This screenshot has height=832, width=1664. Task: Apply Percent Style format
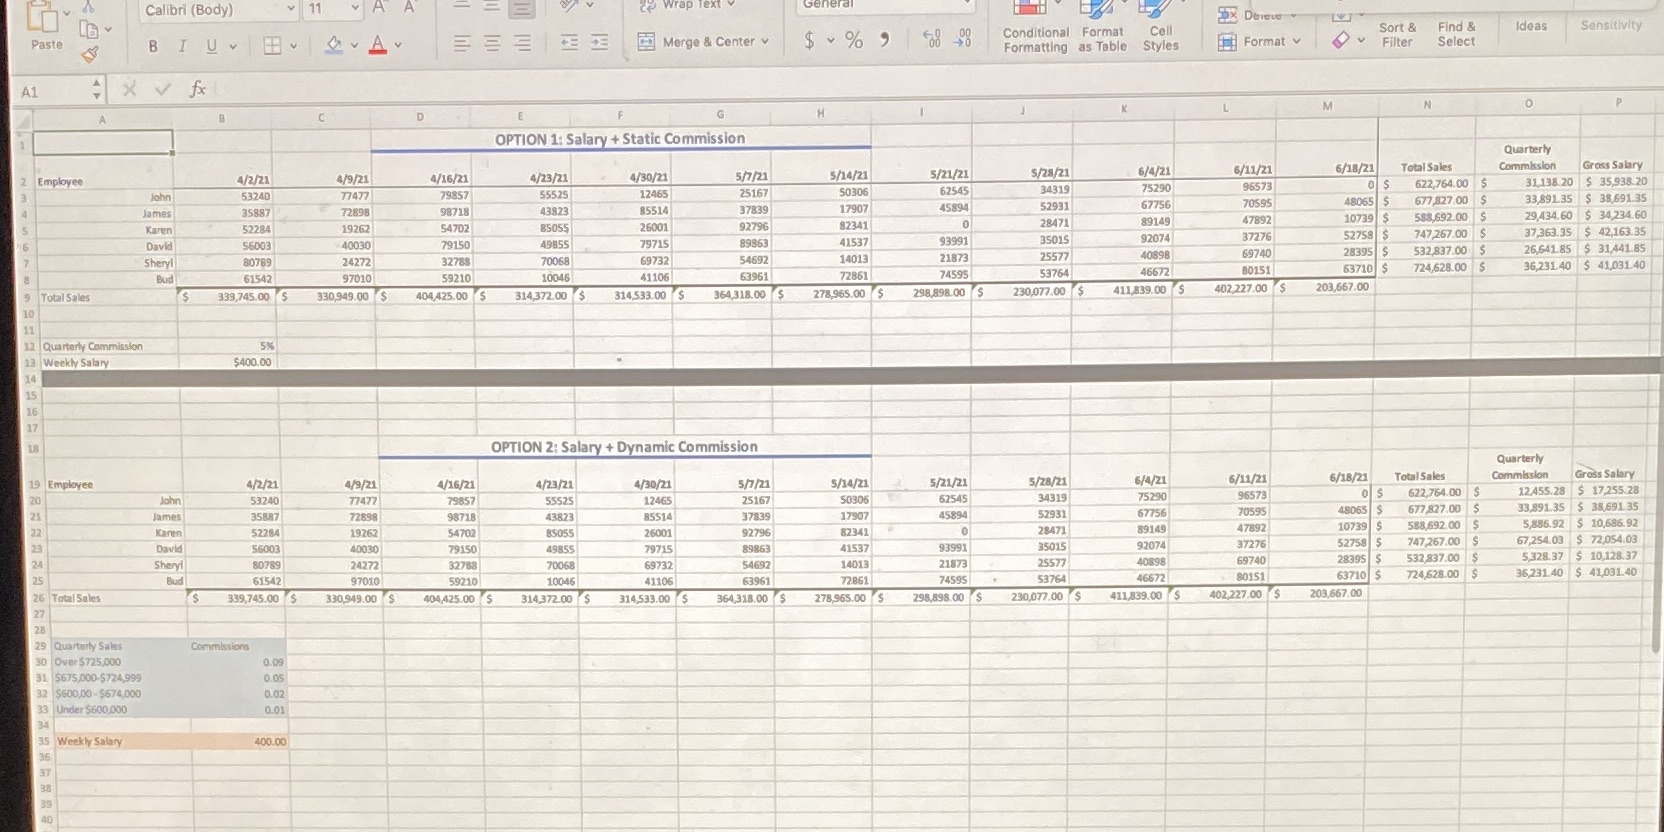click(854, 40)
